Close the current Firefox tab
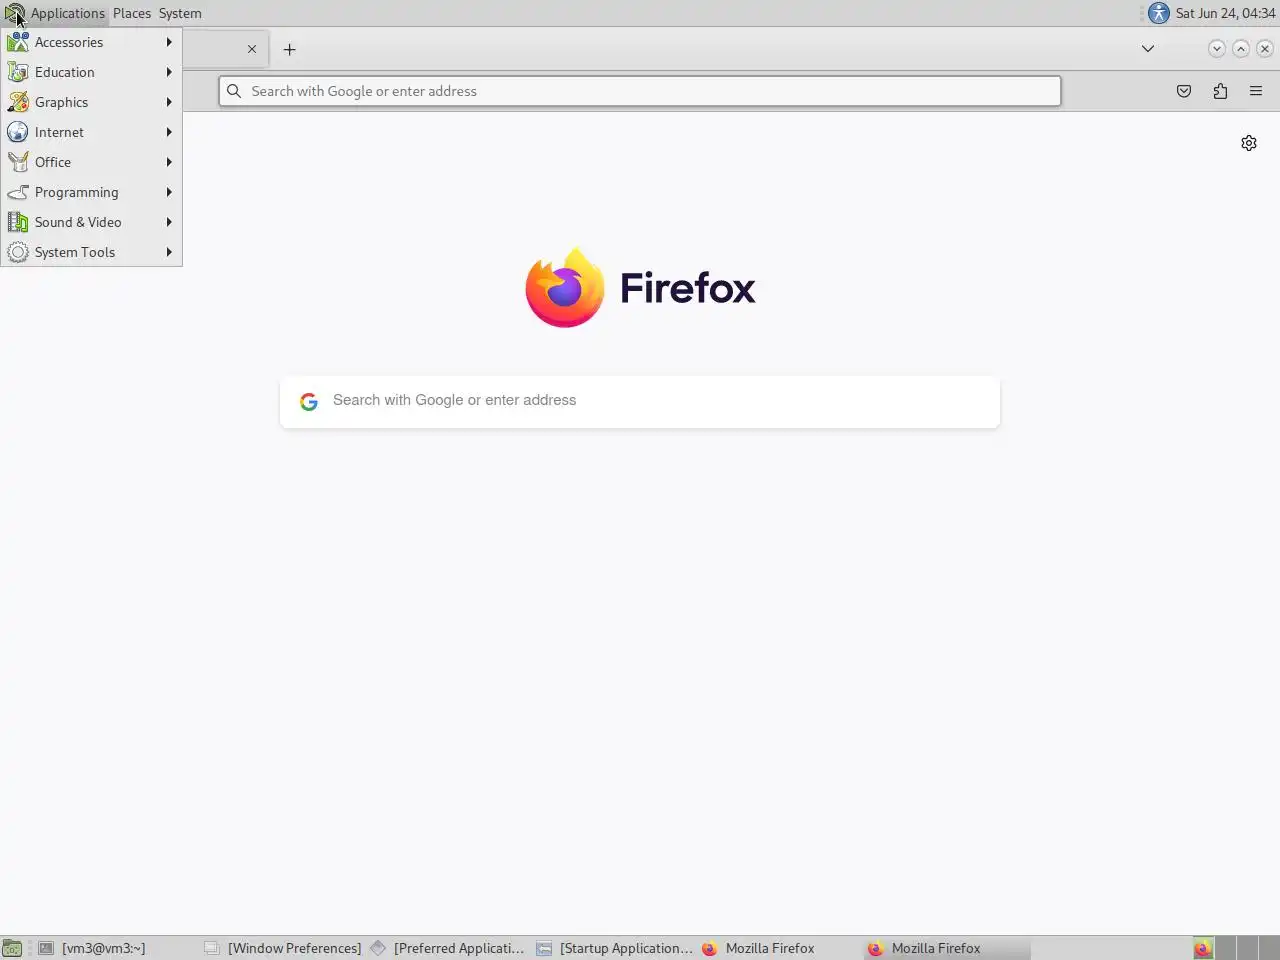Screen dimensions: 1280x960 tap(252, 49)
